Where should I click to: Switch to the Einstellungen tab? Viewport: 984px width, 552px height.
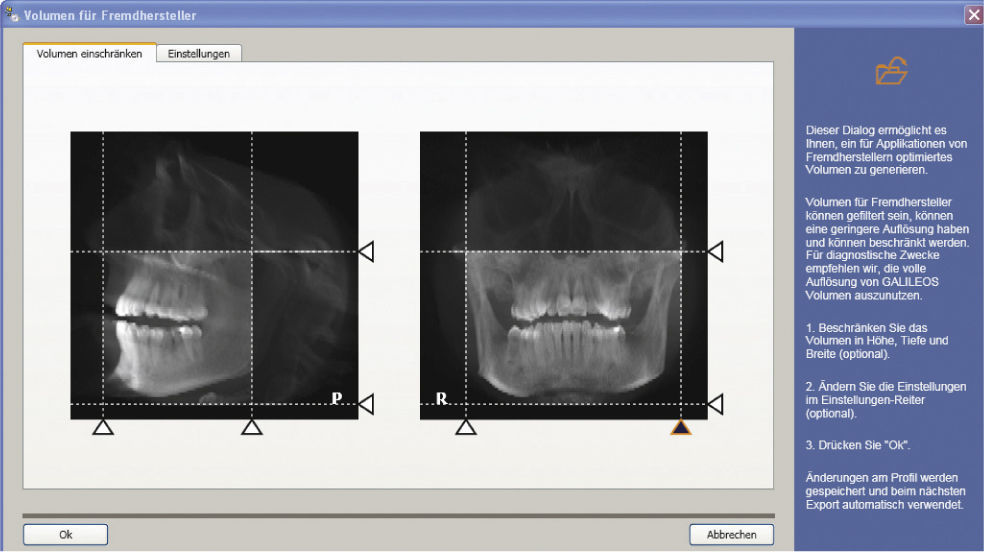click(x=198, y=54)
